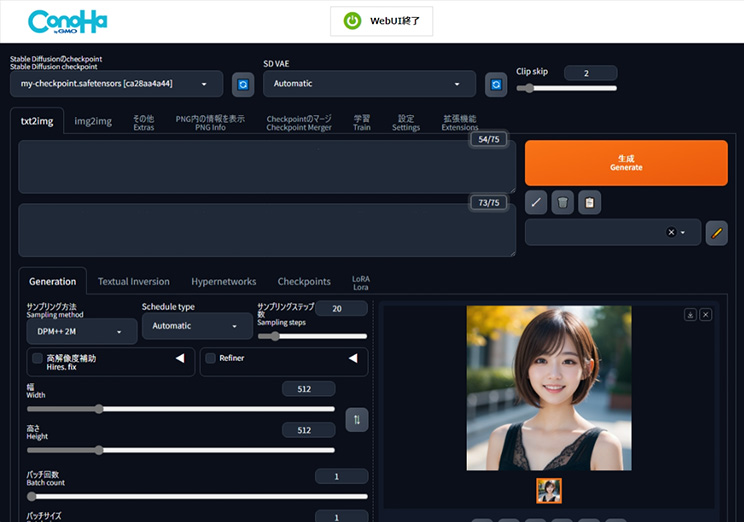Click the SD VAE refresh icon
The height and width of the screenshot is (522, 744).
(x=496, y=85)
